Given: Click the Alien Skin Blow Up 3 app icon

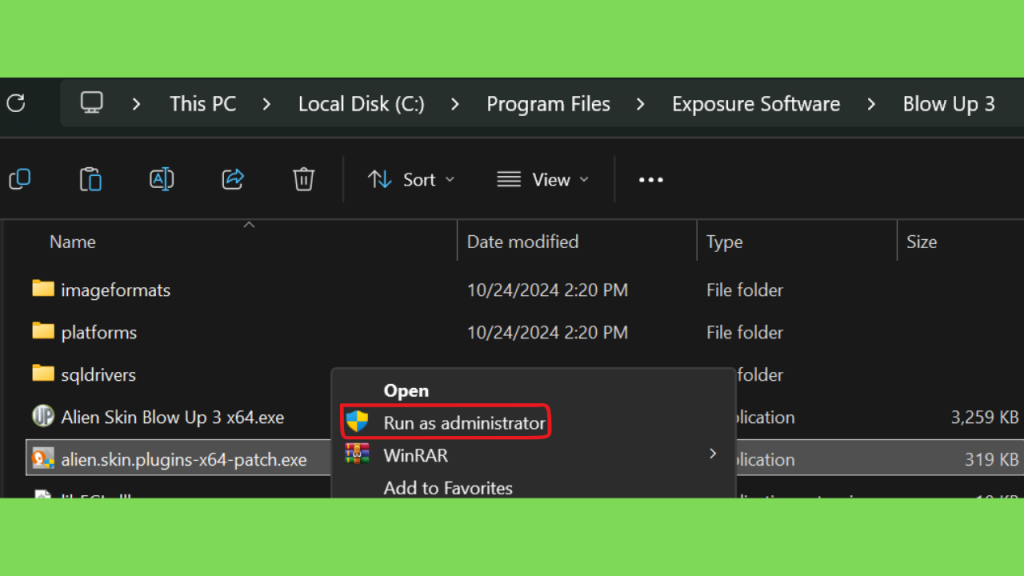Looking at the screenshot, I should [x=43, y=415].
